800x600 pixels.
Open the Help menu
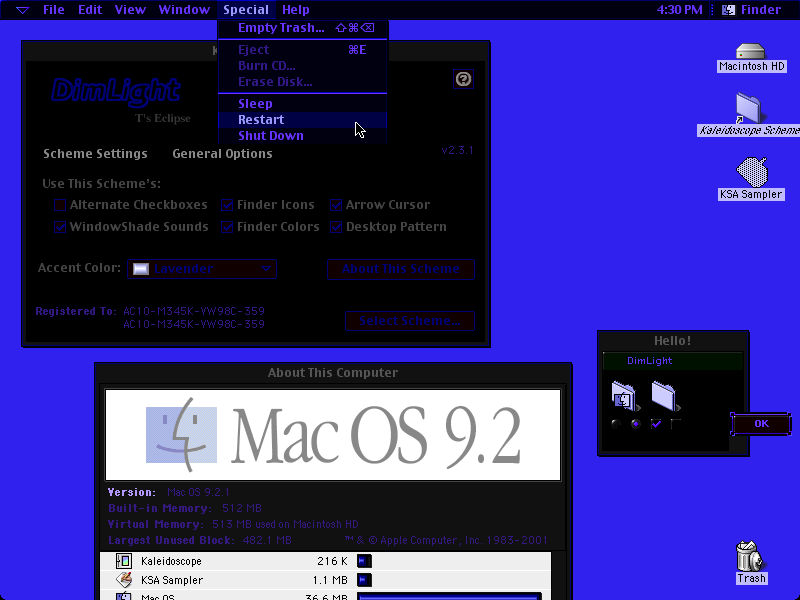296,10
